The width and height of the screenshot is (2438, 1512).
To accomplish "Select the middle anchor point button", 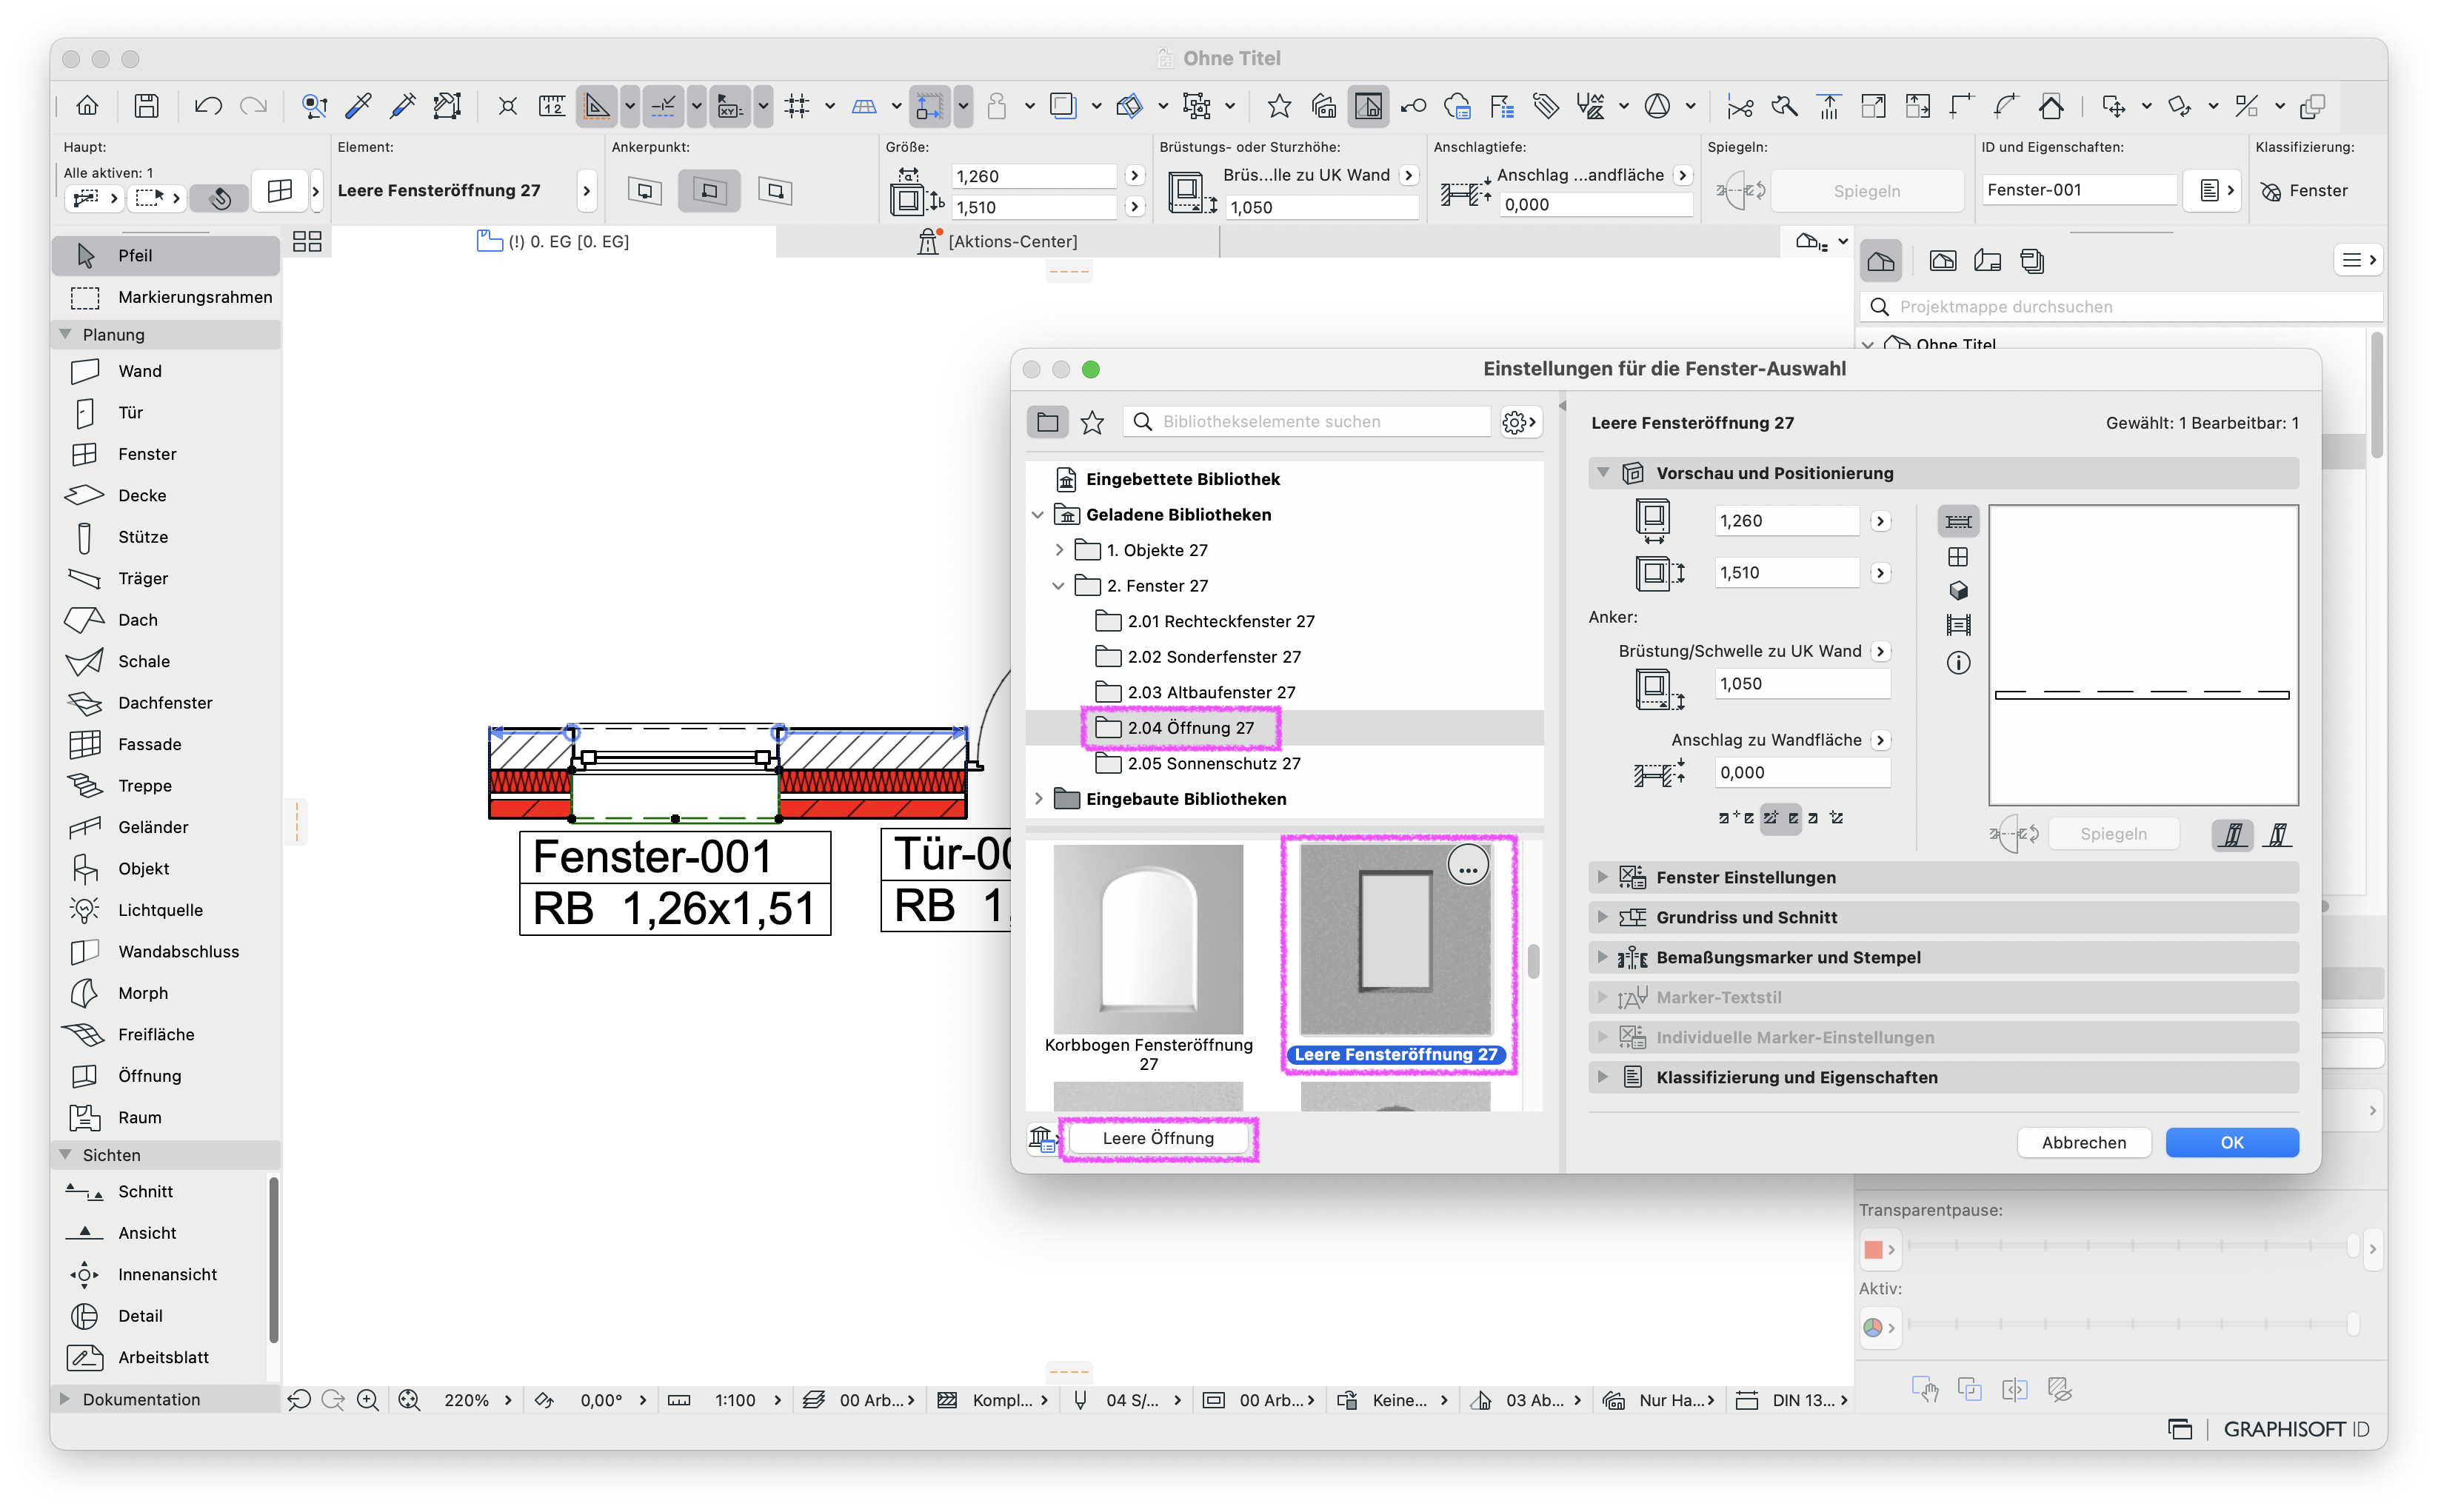I will pos(709,191).
